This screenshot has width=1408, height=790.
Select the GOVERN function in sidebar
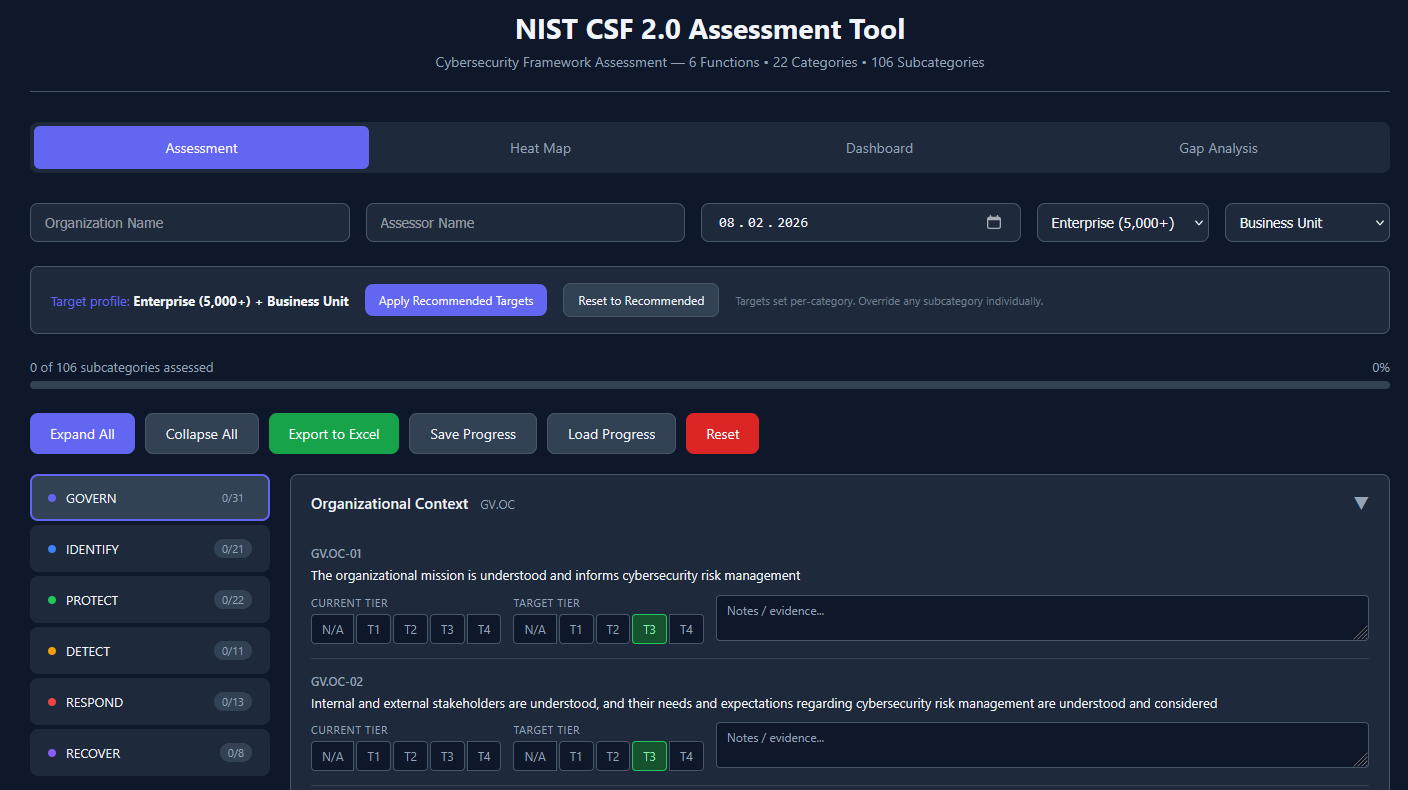[x=150, y=498]
